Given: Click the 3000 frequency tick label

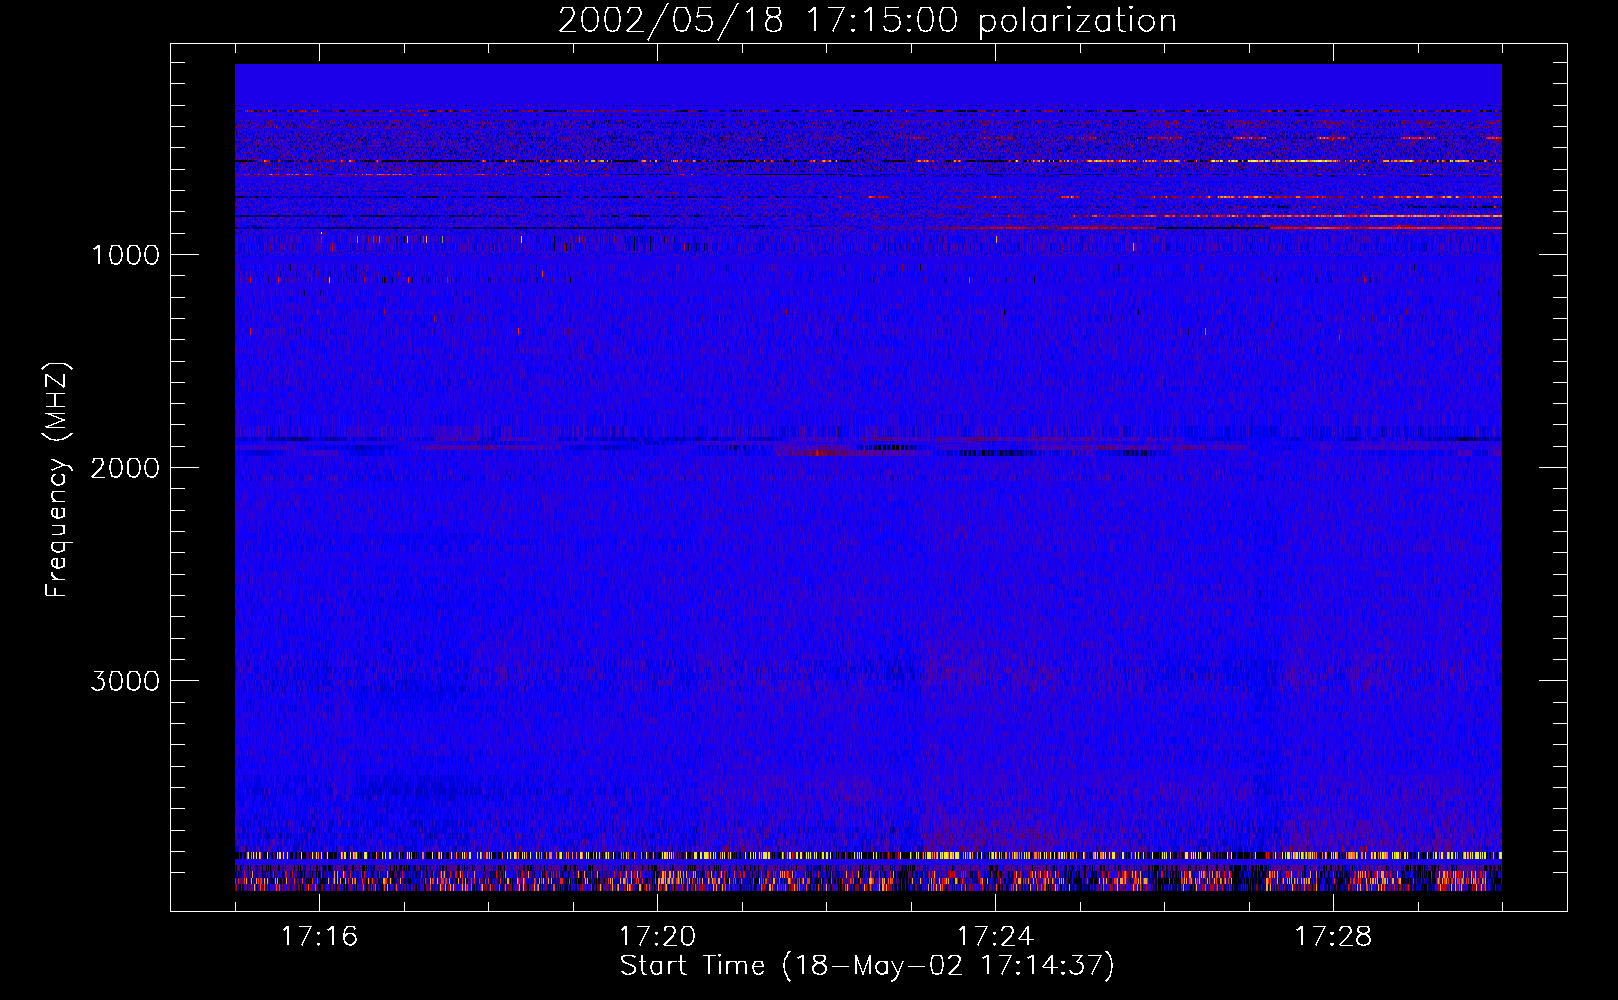Looking at the screenshot, I should pyautogui.click(x=125, y=681).
